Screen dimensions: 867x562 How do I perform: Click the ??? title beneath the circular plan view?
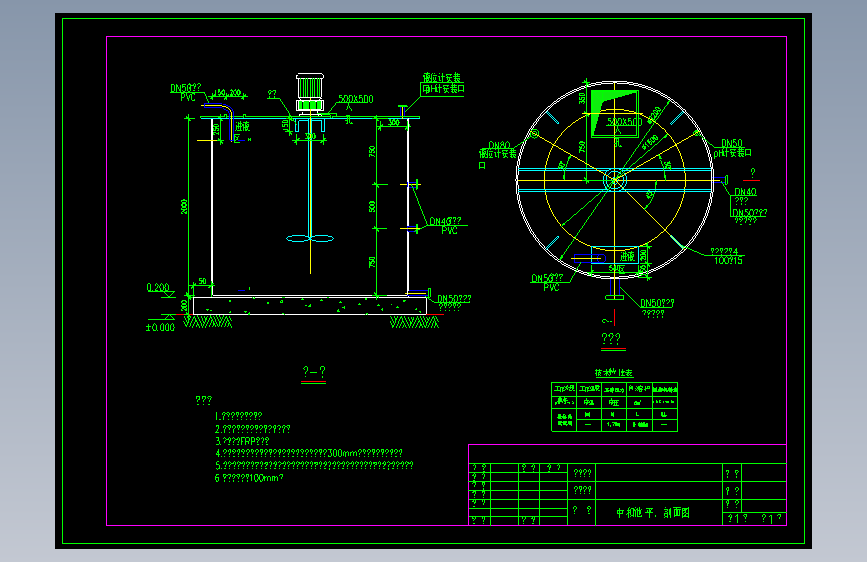[x=611, y=338]
